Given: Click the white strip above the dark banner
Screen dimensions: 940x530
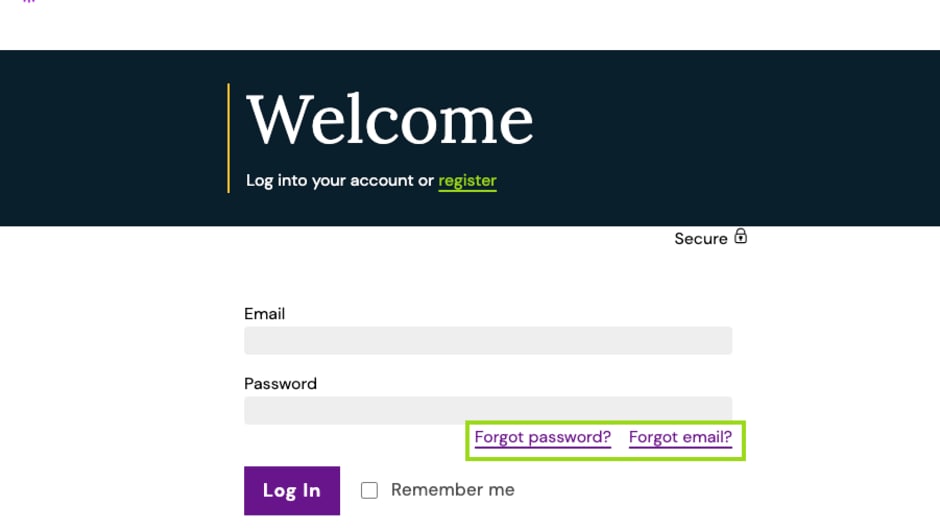Looking at the screenshot, I should [x=470, y=25].
